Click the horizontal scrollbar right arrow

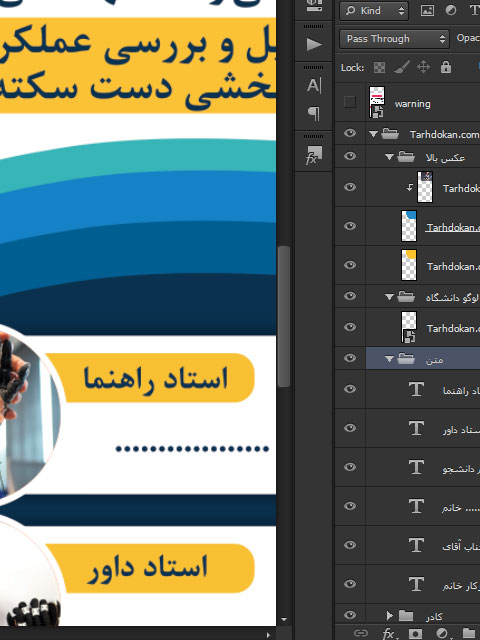(268, 635)
